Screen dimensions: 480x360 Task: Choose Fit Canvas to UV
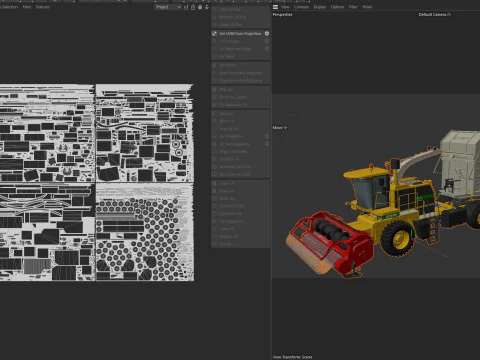point(240,105)
